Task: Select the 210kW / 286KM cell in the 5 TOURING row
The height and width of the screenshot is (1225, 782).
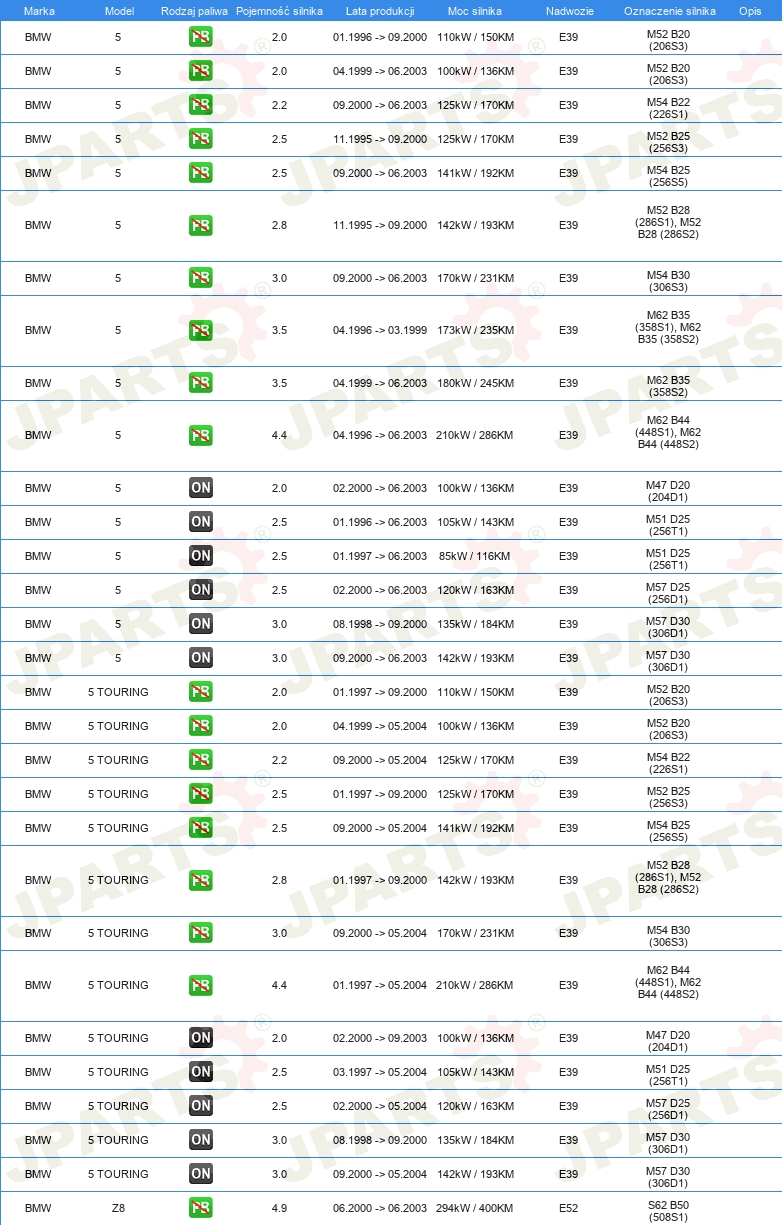Action: coord(475,985)
